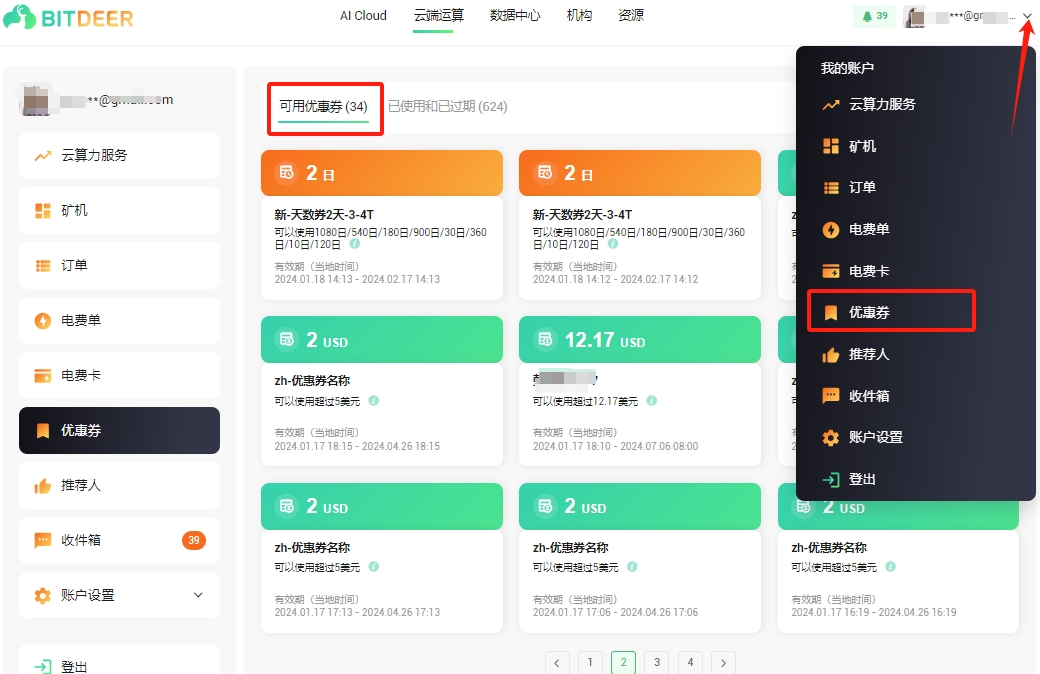The width and height of the screenshot is (1040, 674).
Task: Click info icon on coupon valid from 2024.01.17 16:19
Action: click(x=891, y=567)
